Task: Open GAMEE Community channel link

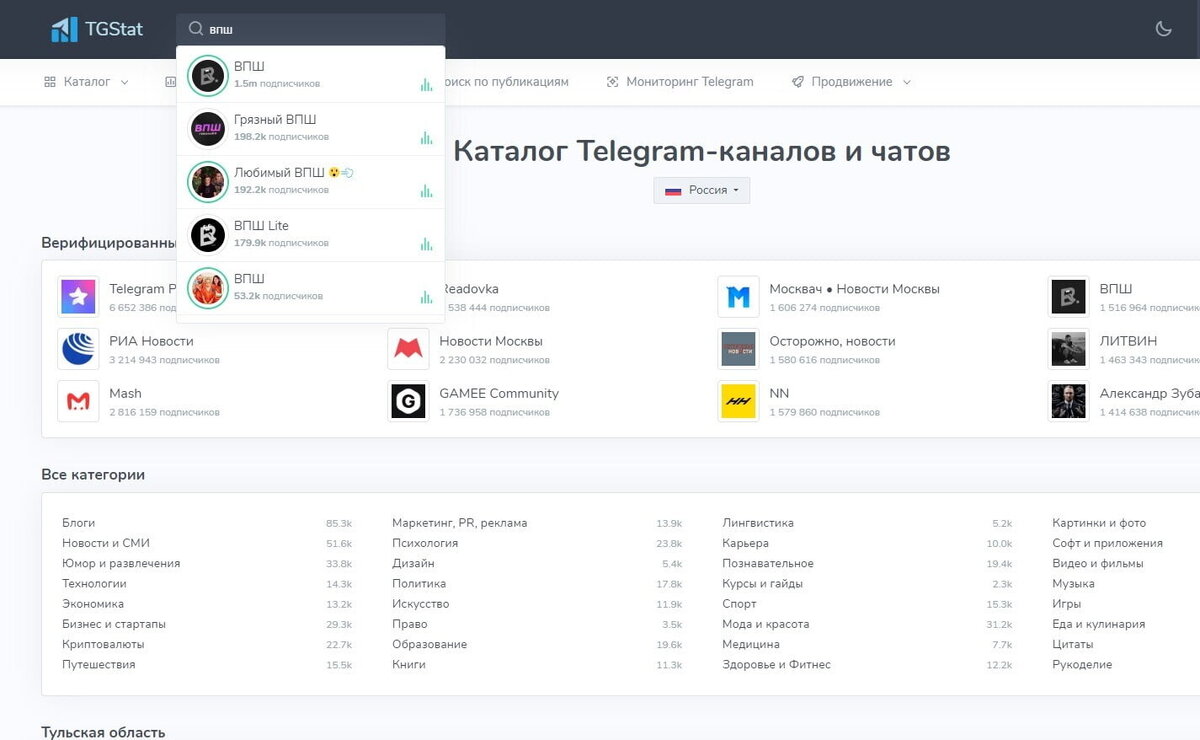Action: [499, 393]
